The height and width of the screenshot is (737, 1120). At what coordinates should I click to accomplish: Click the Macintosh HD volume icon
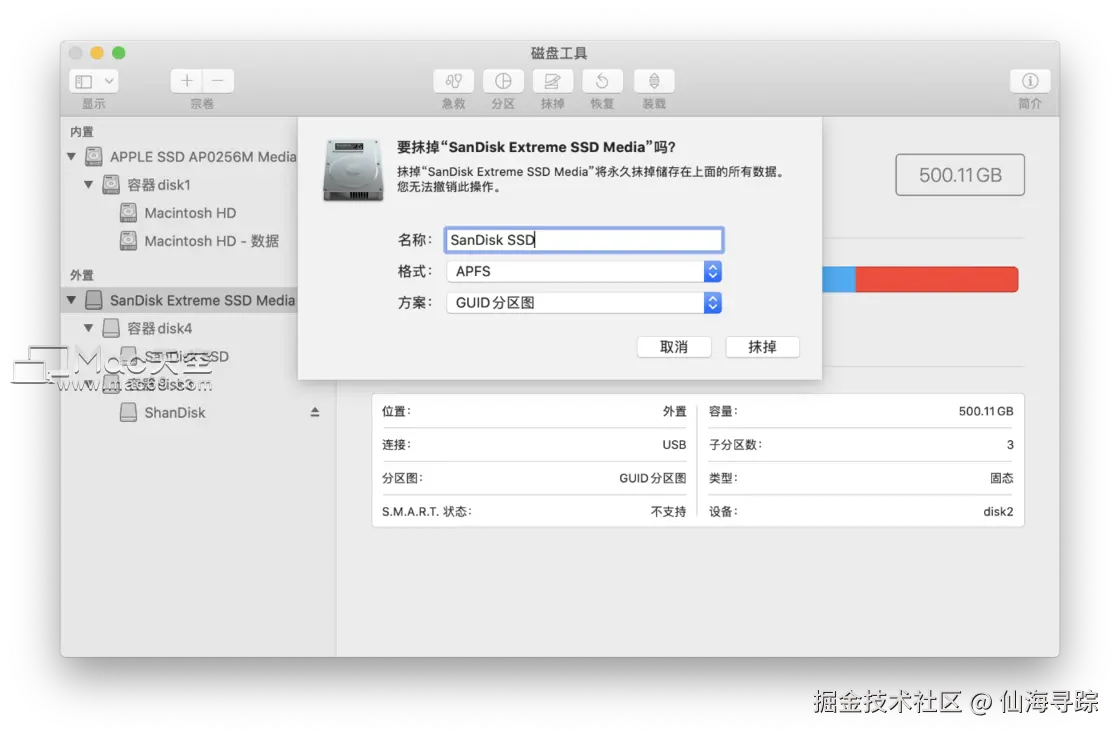129,213
